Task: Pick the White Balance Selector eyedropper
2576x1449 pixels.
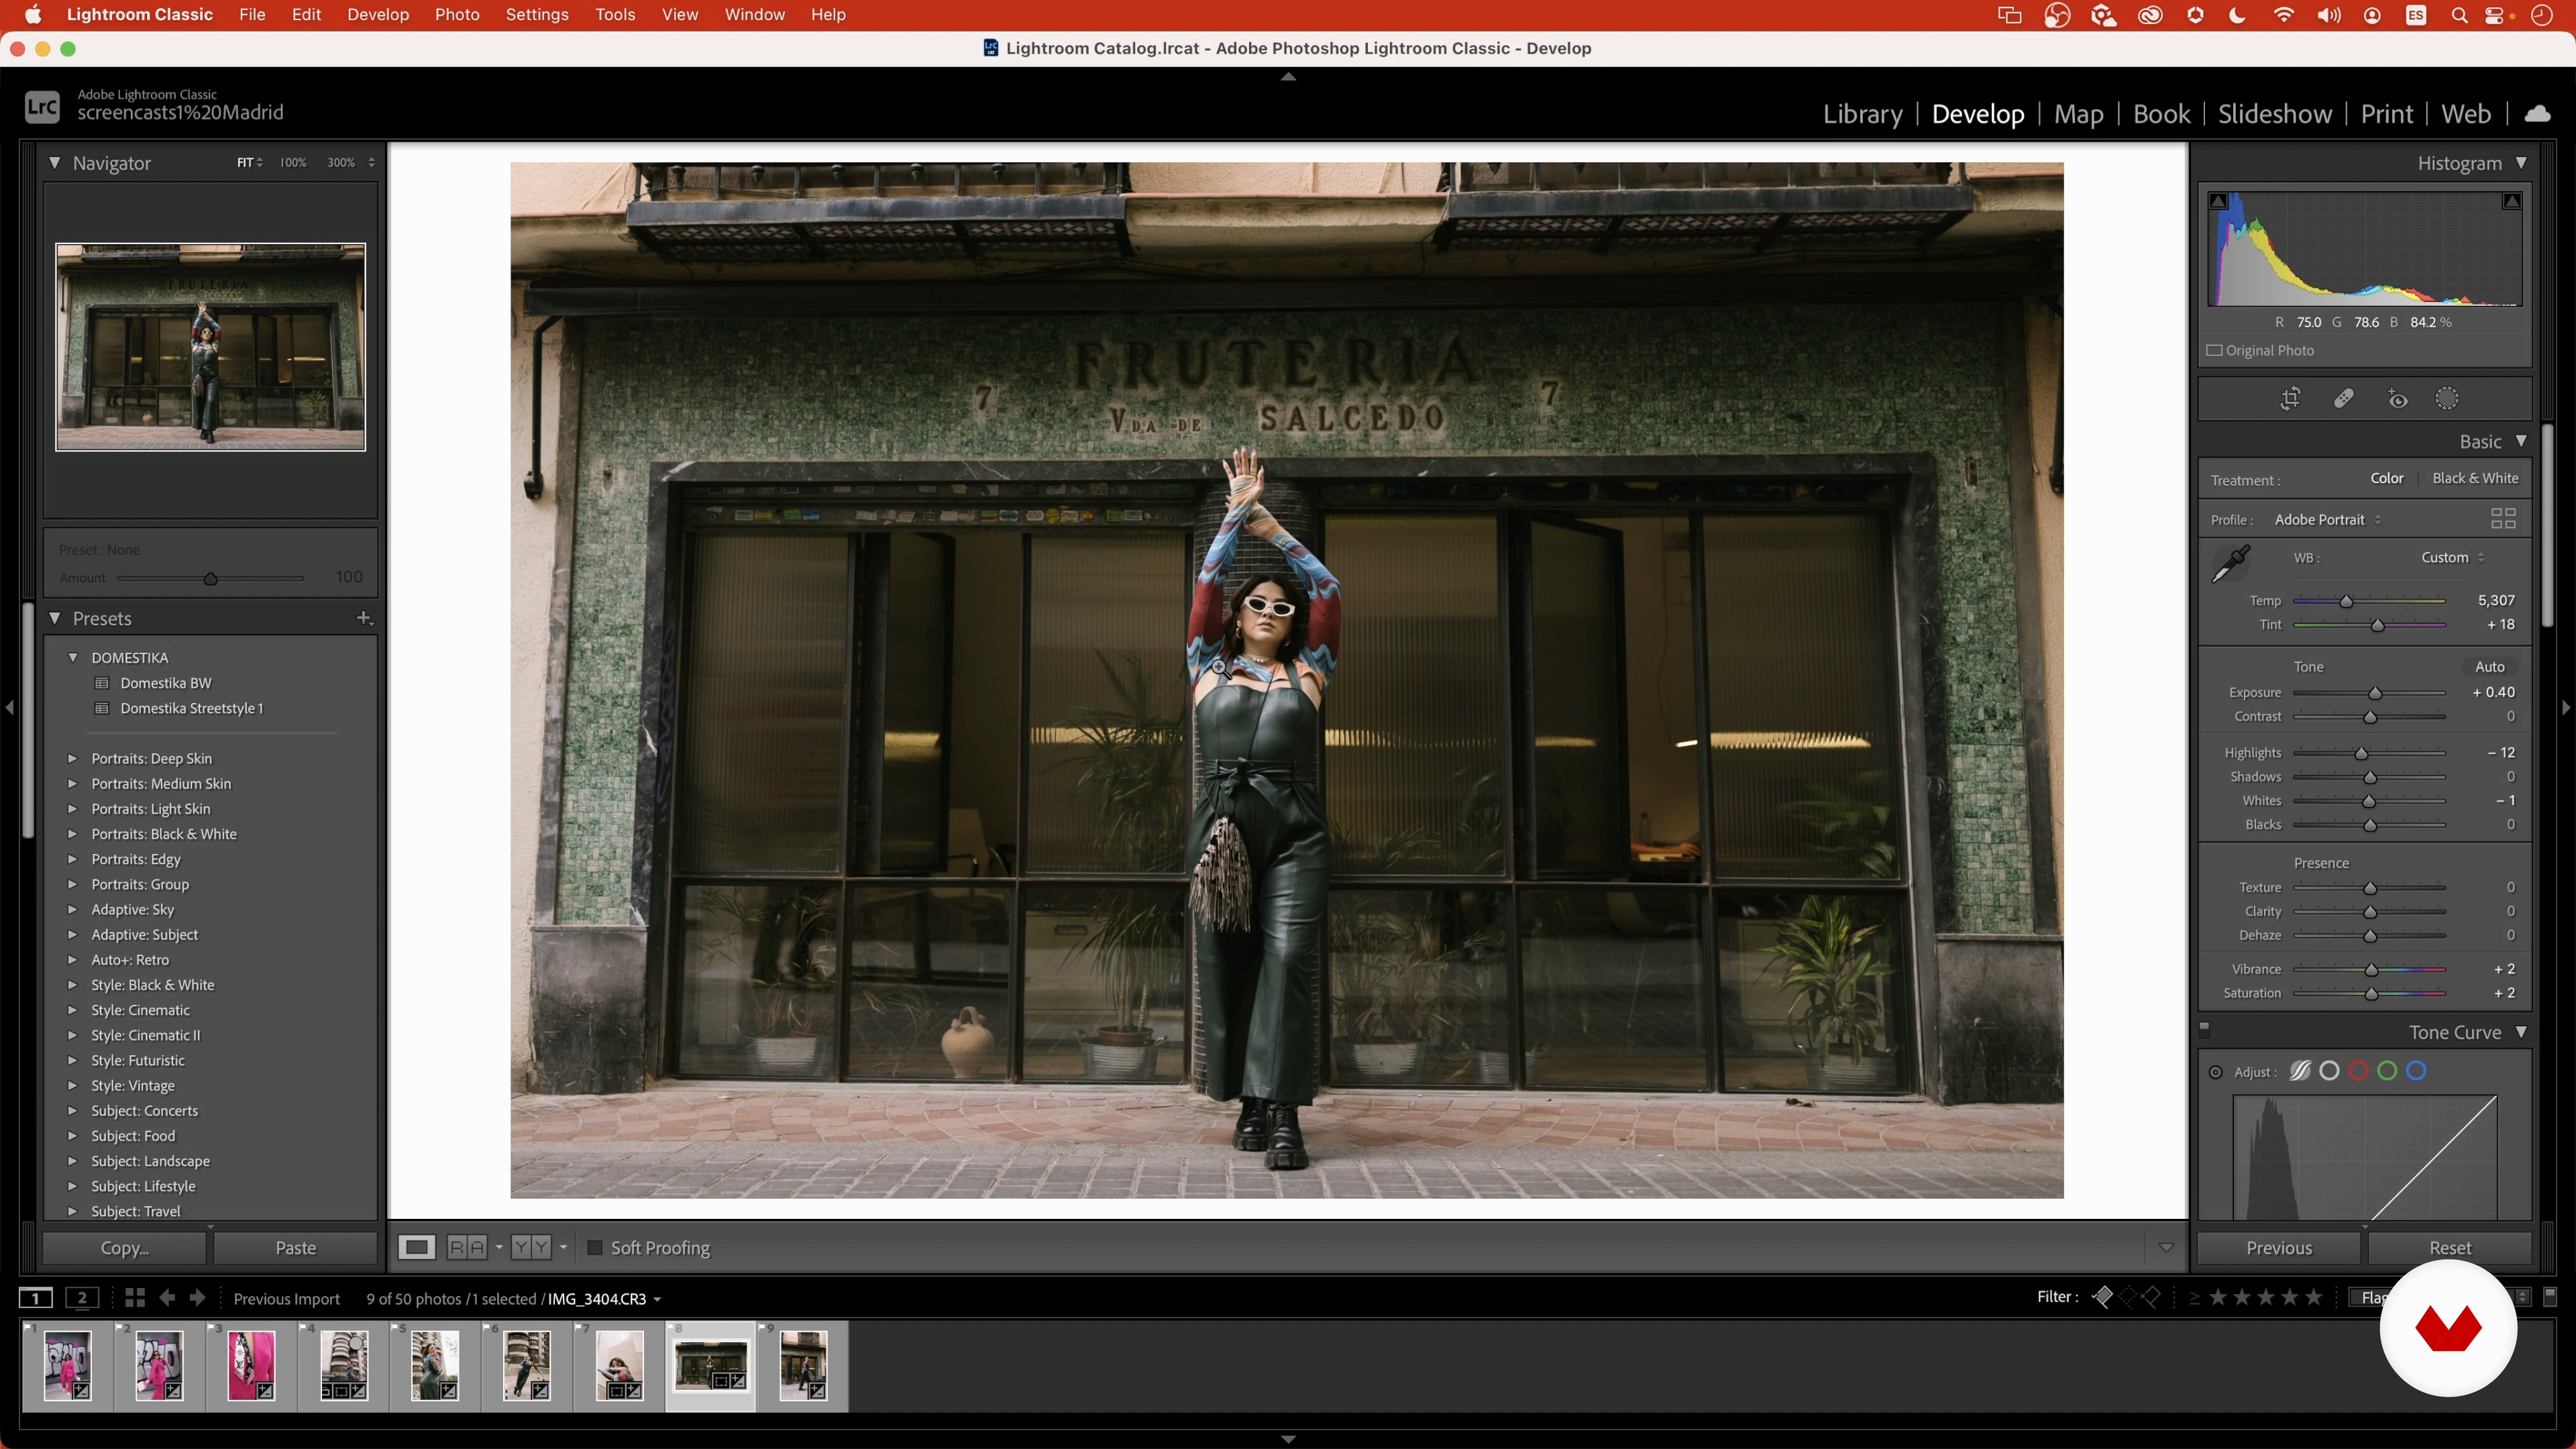Action: click(x=2230, y=563)
